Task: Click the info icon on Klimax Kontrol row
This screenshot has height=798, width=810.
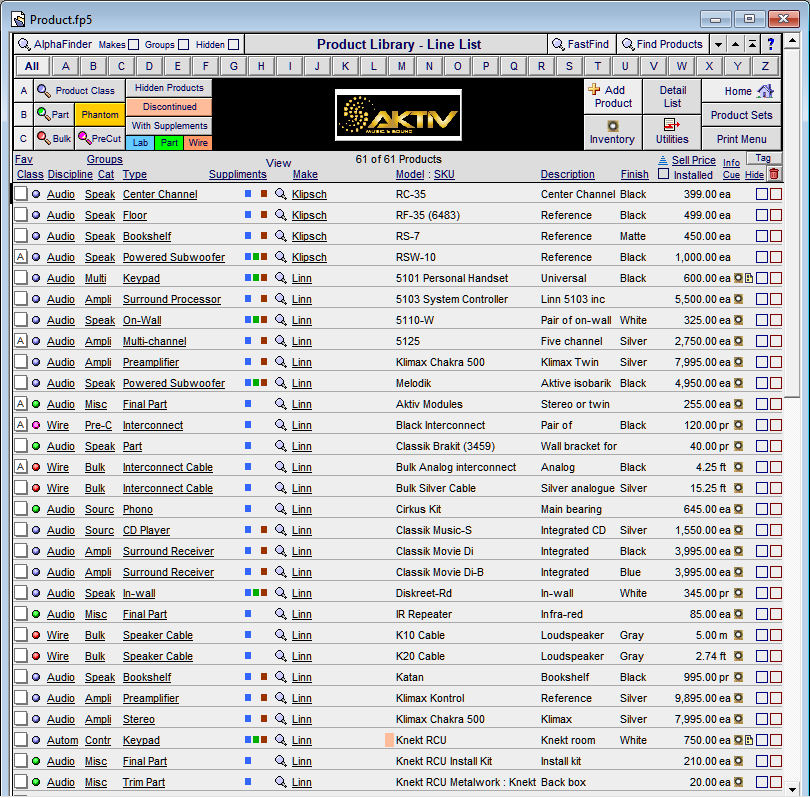Action: coord(739,698)
